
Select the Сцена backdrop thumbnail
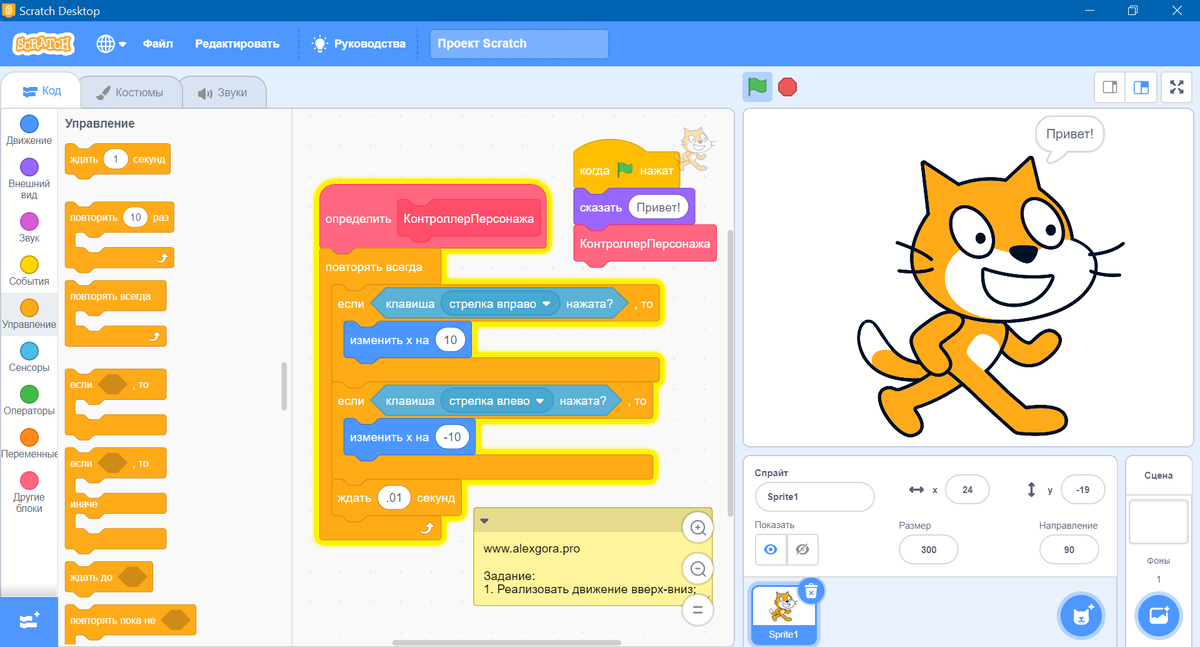point(1158,521)
